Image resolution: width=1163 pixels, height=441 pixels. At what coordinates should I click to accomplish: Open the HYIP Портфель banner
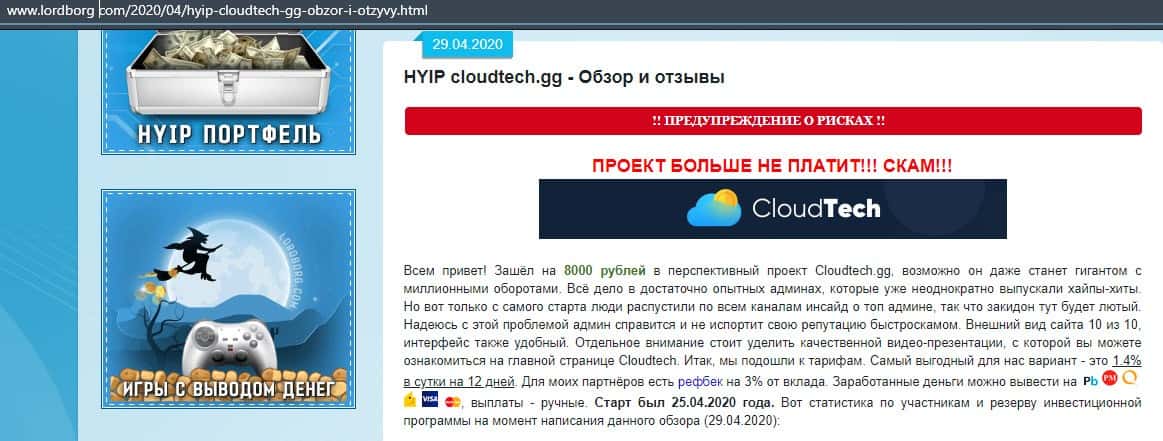228,91
